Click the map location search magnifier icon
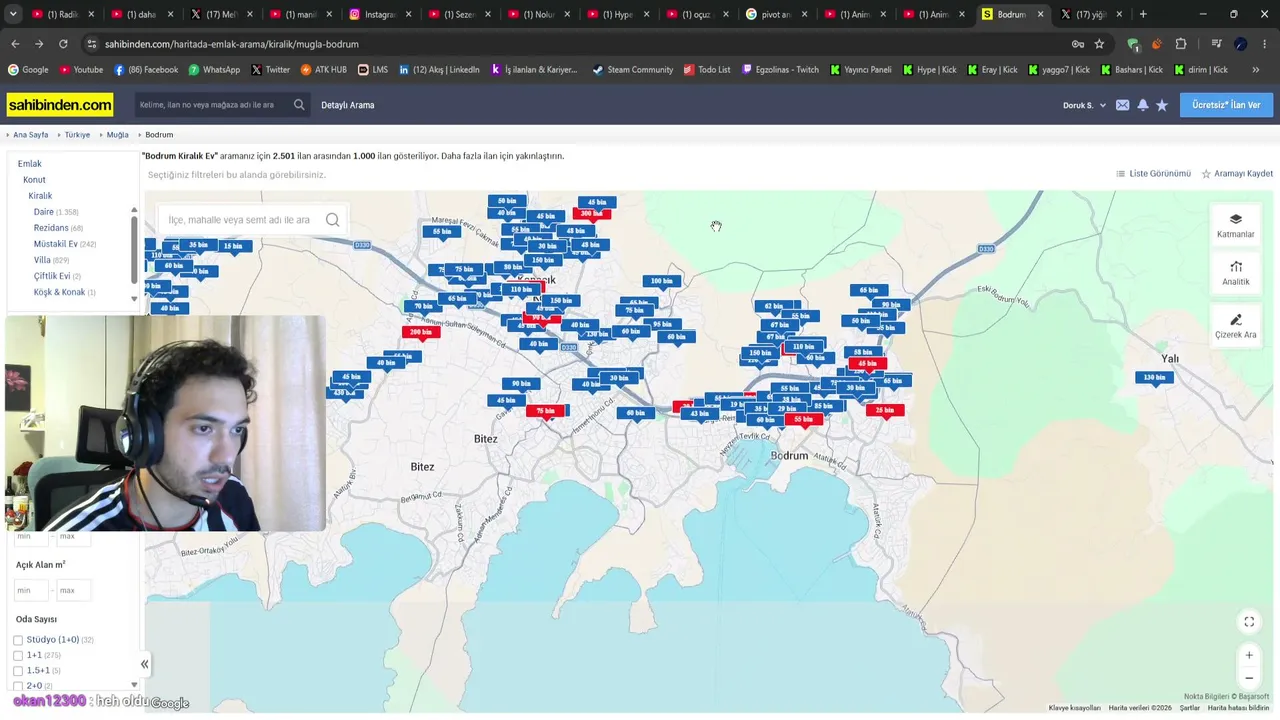This screenshot has height=720, width=1280. click(x=332, y=220)
